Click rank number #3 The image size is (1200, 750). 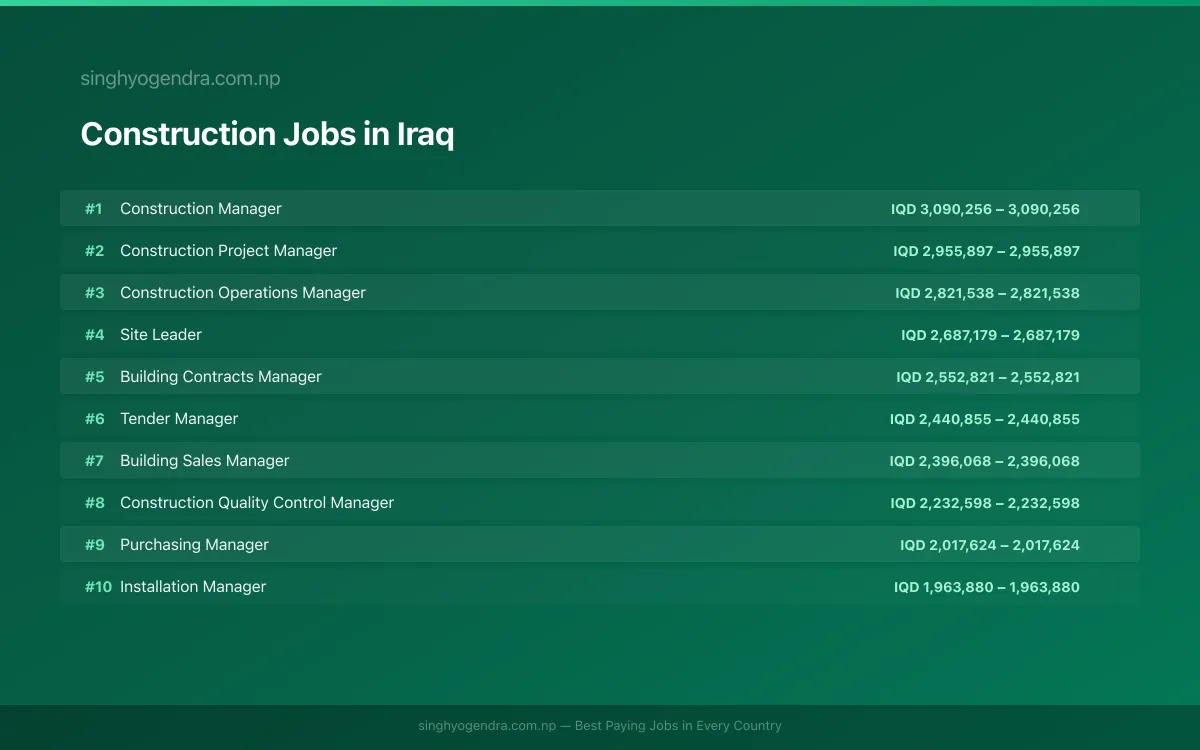point(94,293)
